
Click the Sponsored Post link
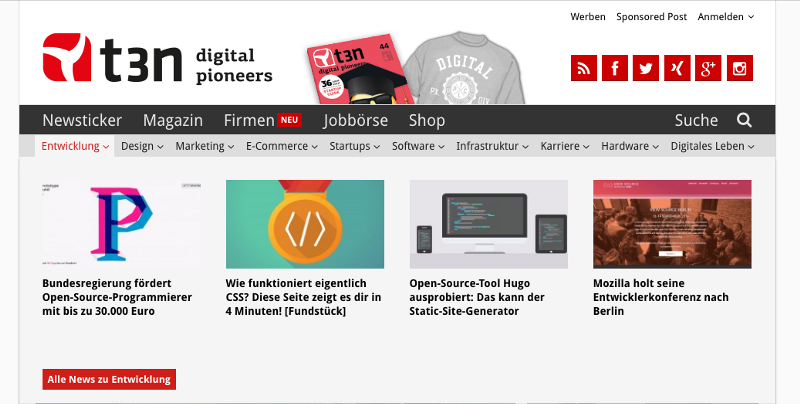click(x=652, y=17)
